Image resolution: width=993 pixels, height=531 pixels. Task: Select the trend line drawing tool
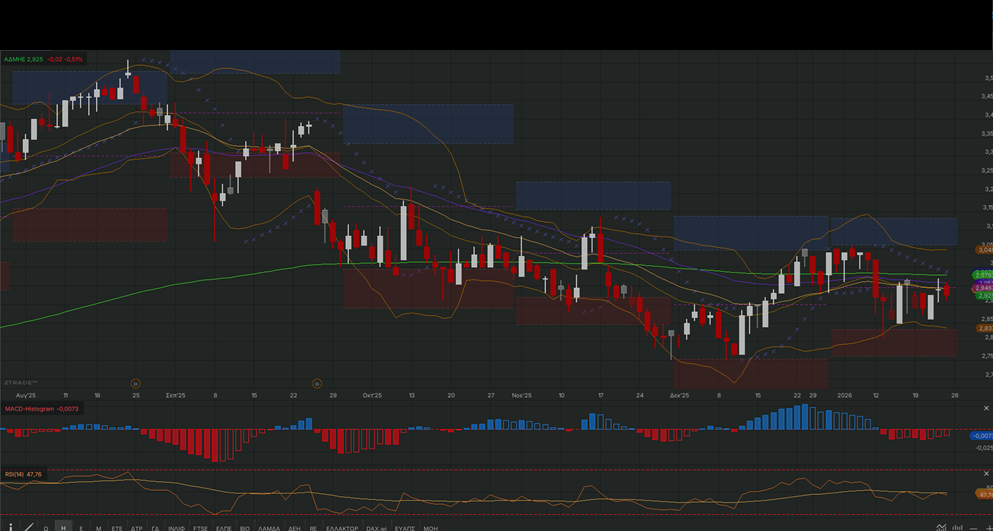pyautogui.click(x=29, y=527)
